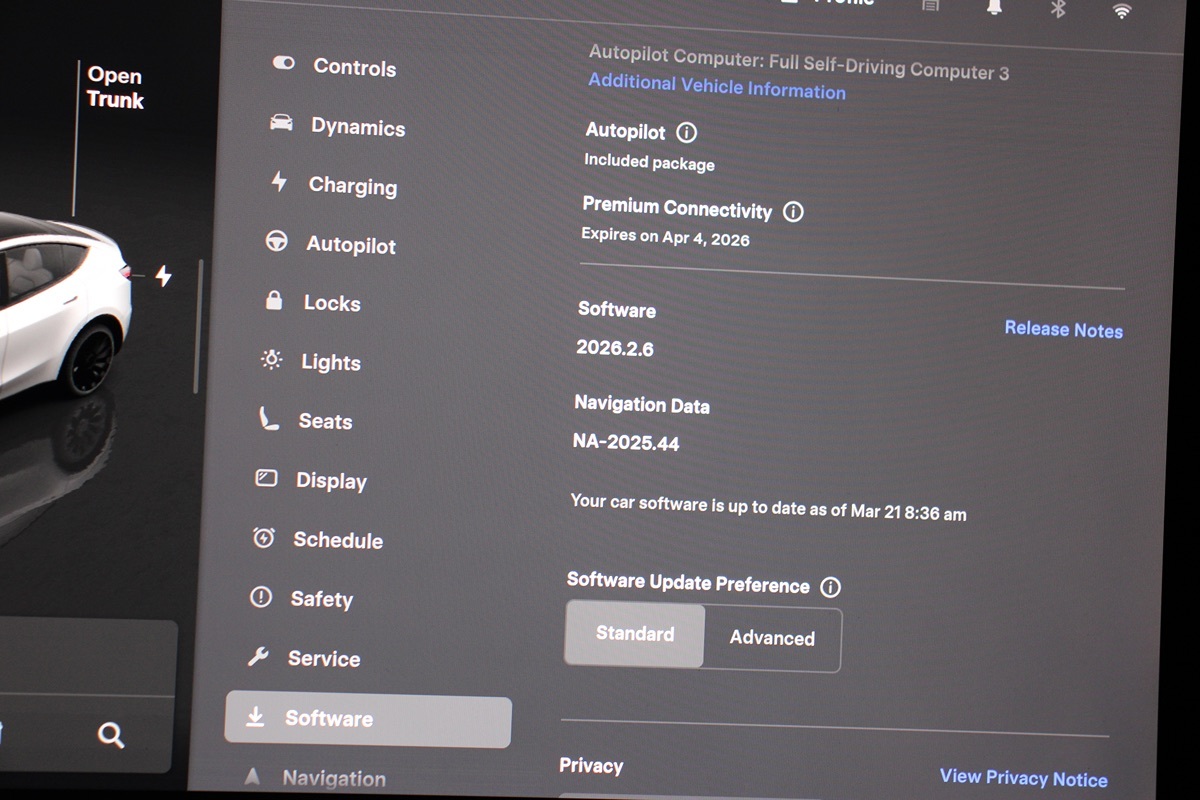The height and width of the screenshot is (800, 1200).
Task: Open Additional Vehicle Information link
Action: click(717, 87)
